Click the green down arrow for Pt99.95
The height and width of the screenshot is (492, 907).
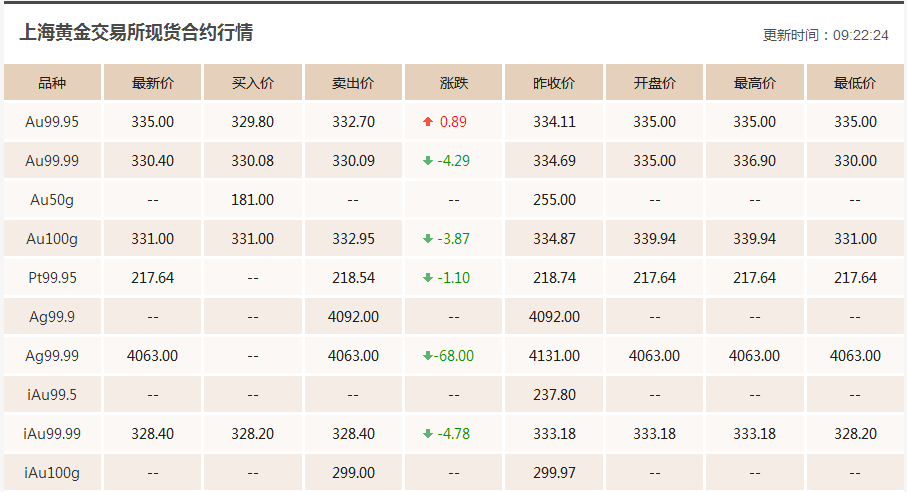[428, 278]
